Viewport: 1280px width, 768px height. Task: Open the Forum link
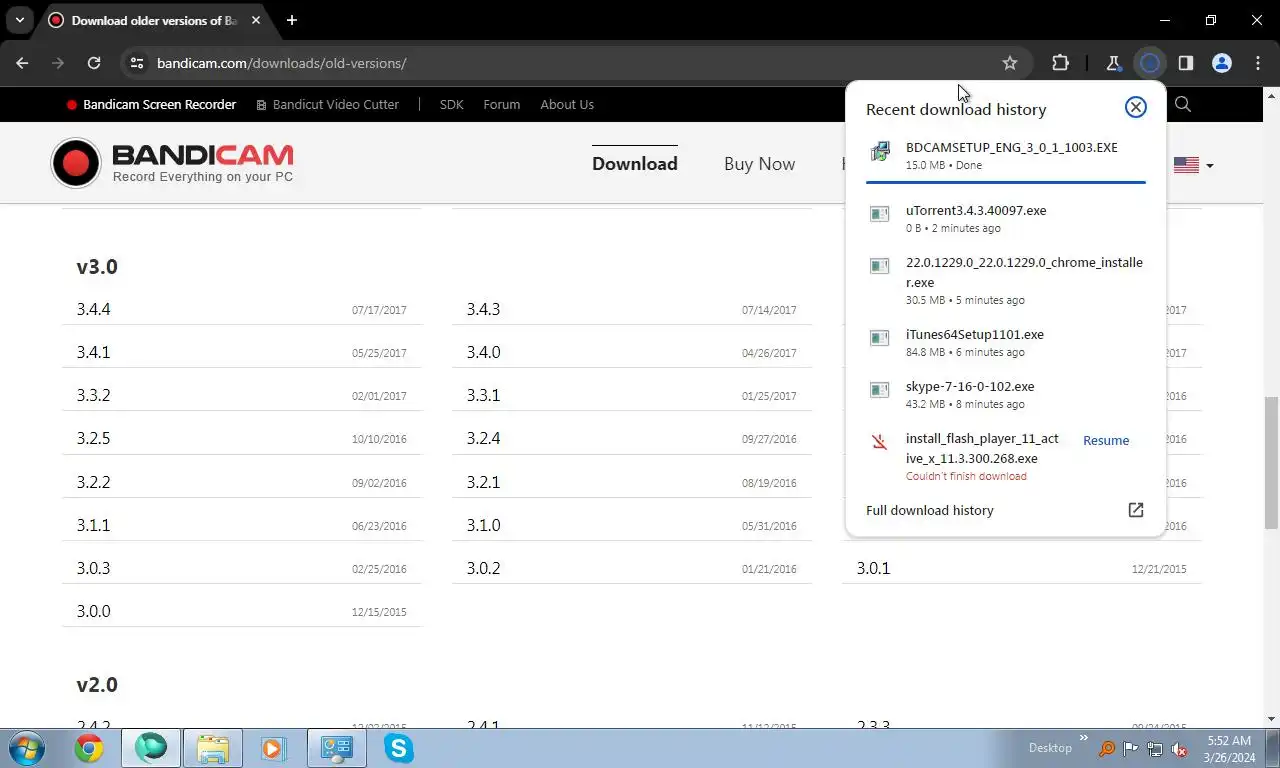coord(501,104)
